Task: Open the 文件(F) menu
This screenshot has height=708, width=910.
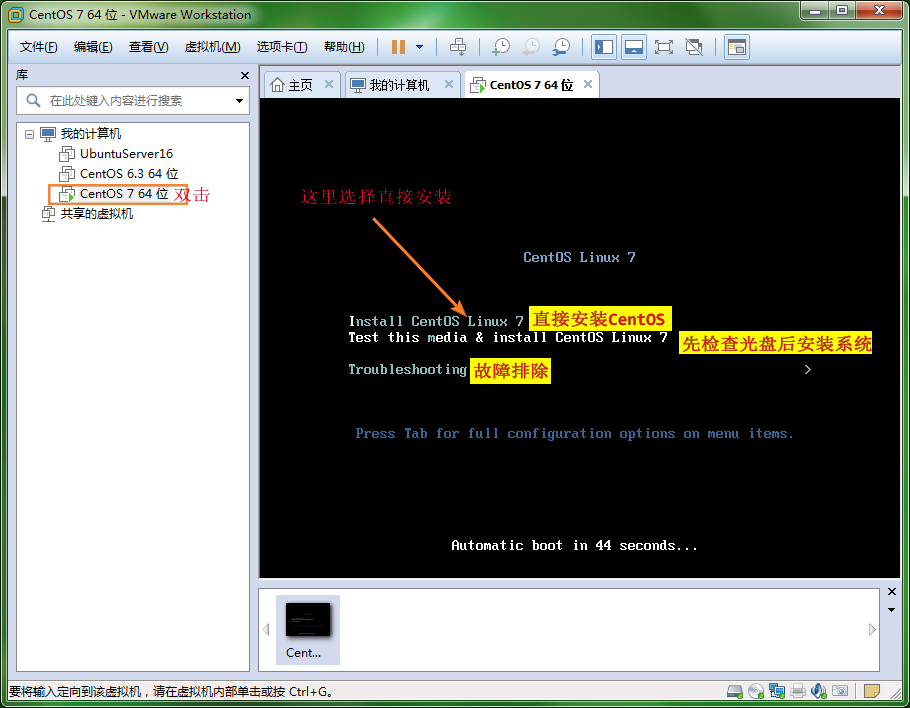Action: click(x=38, y=47)
